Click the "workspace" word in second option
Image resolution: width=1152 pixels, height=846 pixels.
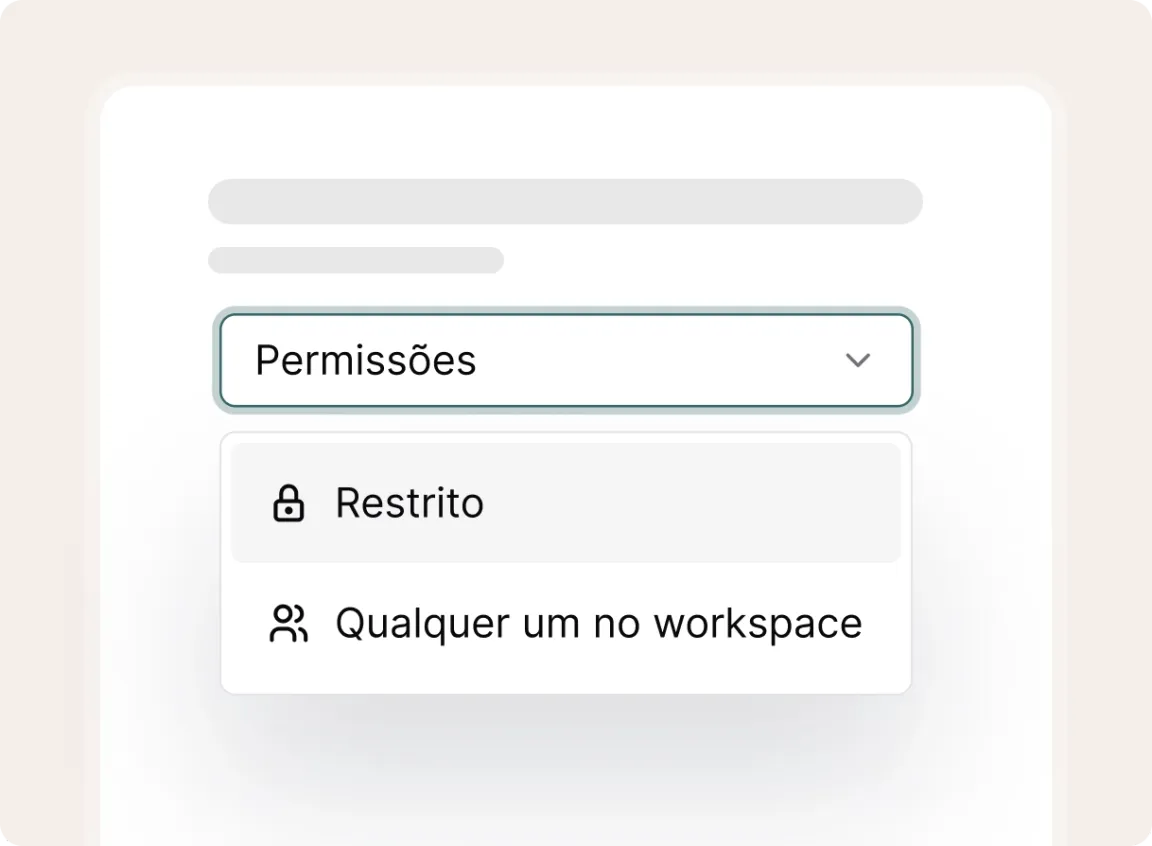tap(758, 623)
